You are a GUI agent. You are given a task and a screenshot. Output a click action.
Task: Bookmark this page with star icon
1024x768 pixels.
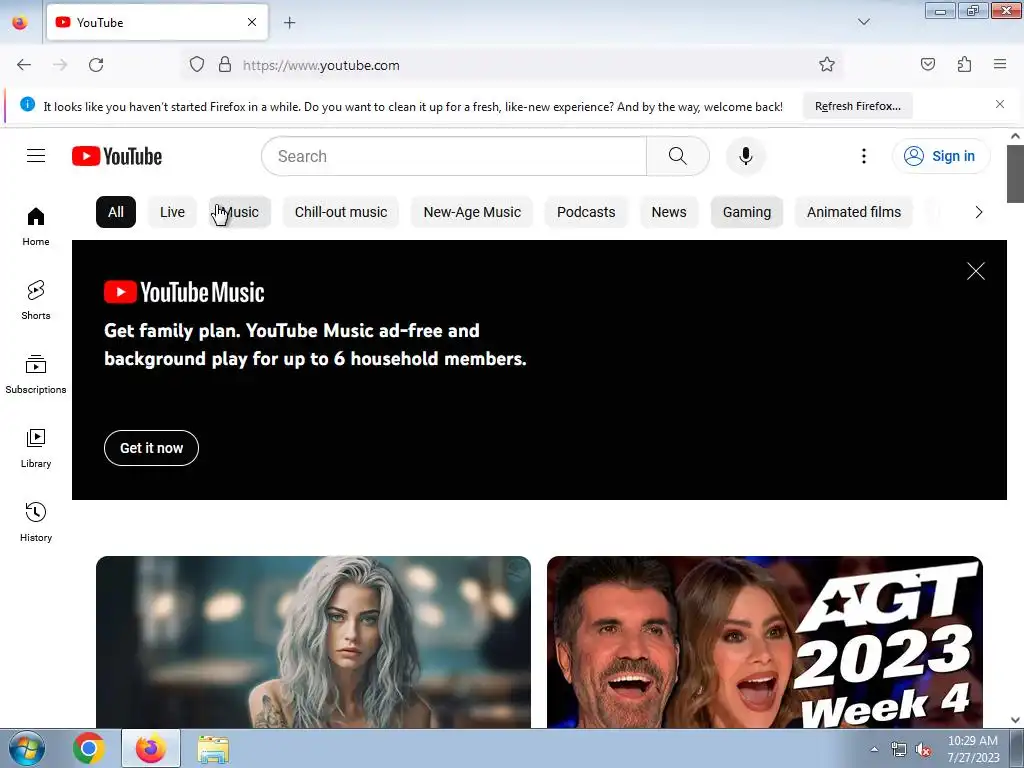pyautogui.click(x=827, y=64)
